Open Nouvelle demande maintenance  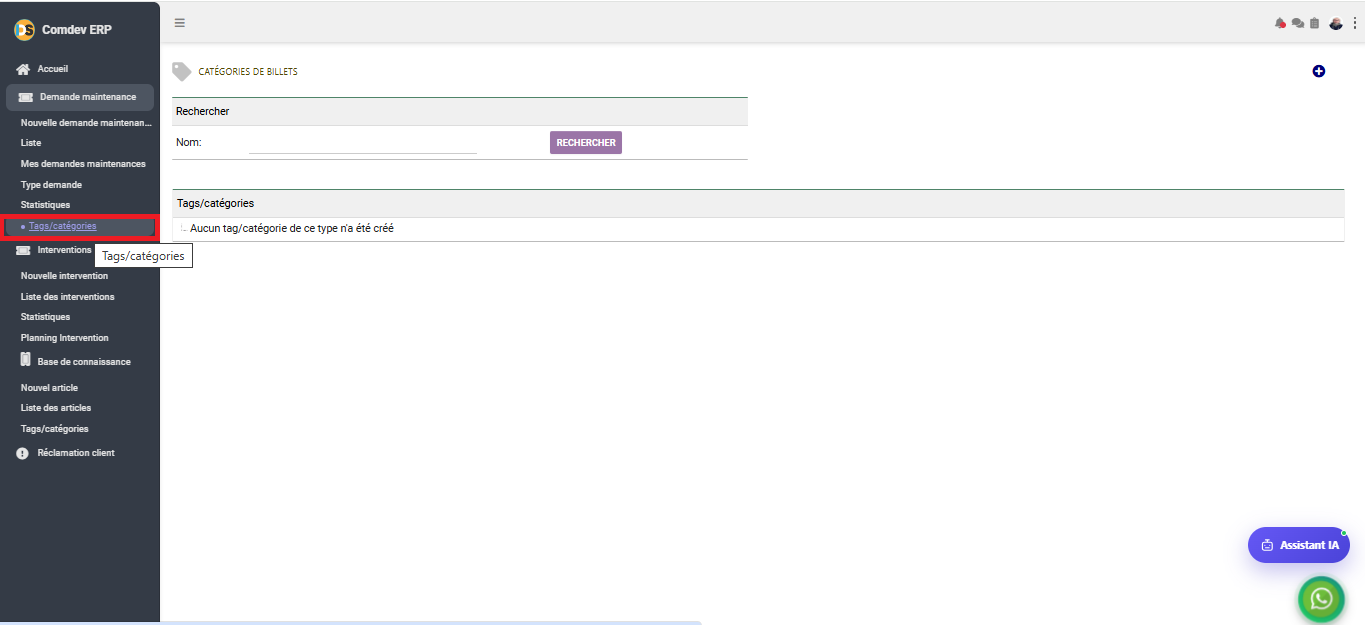click(x=86, y=123)
